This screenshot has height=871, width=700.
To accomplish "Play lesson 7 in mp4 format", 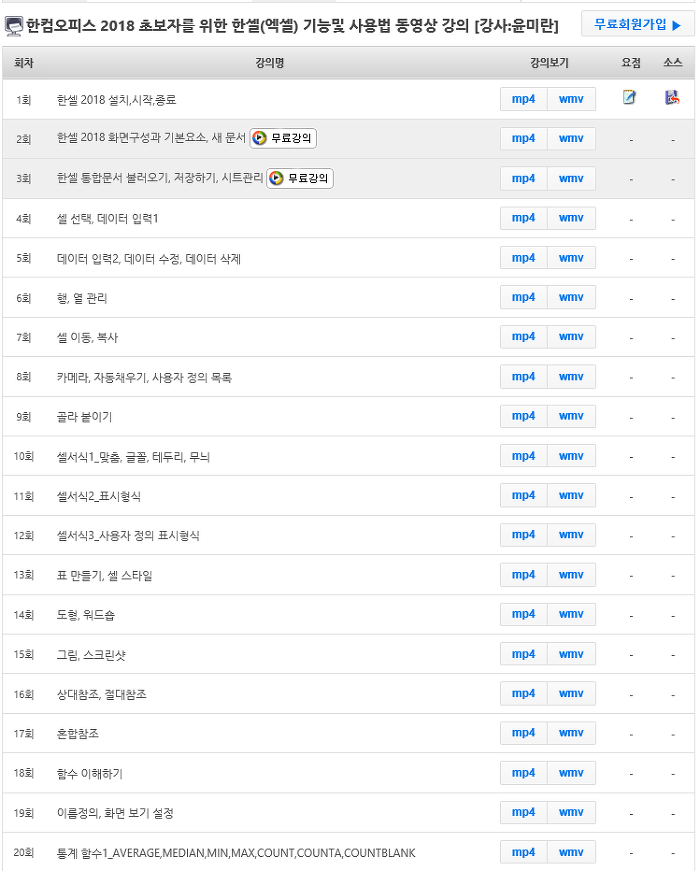I will (x=523, y=337).
